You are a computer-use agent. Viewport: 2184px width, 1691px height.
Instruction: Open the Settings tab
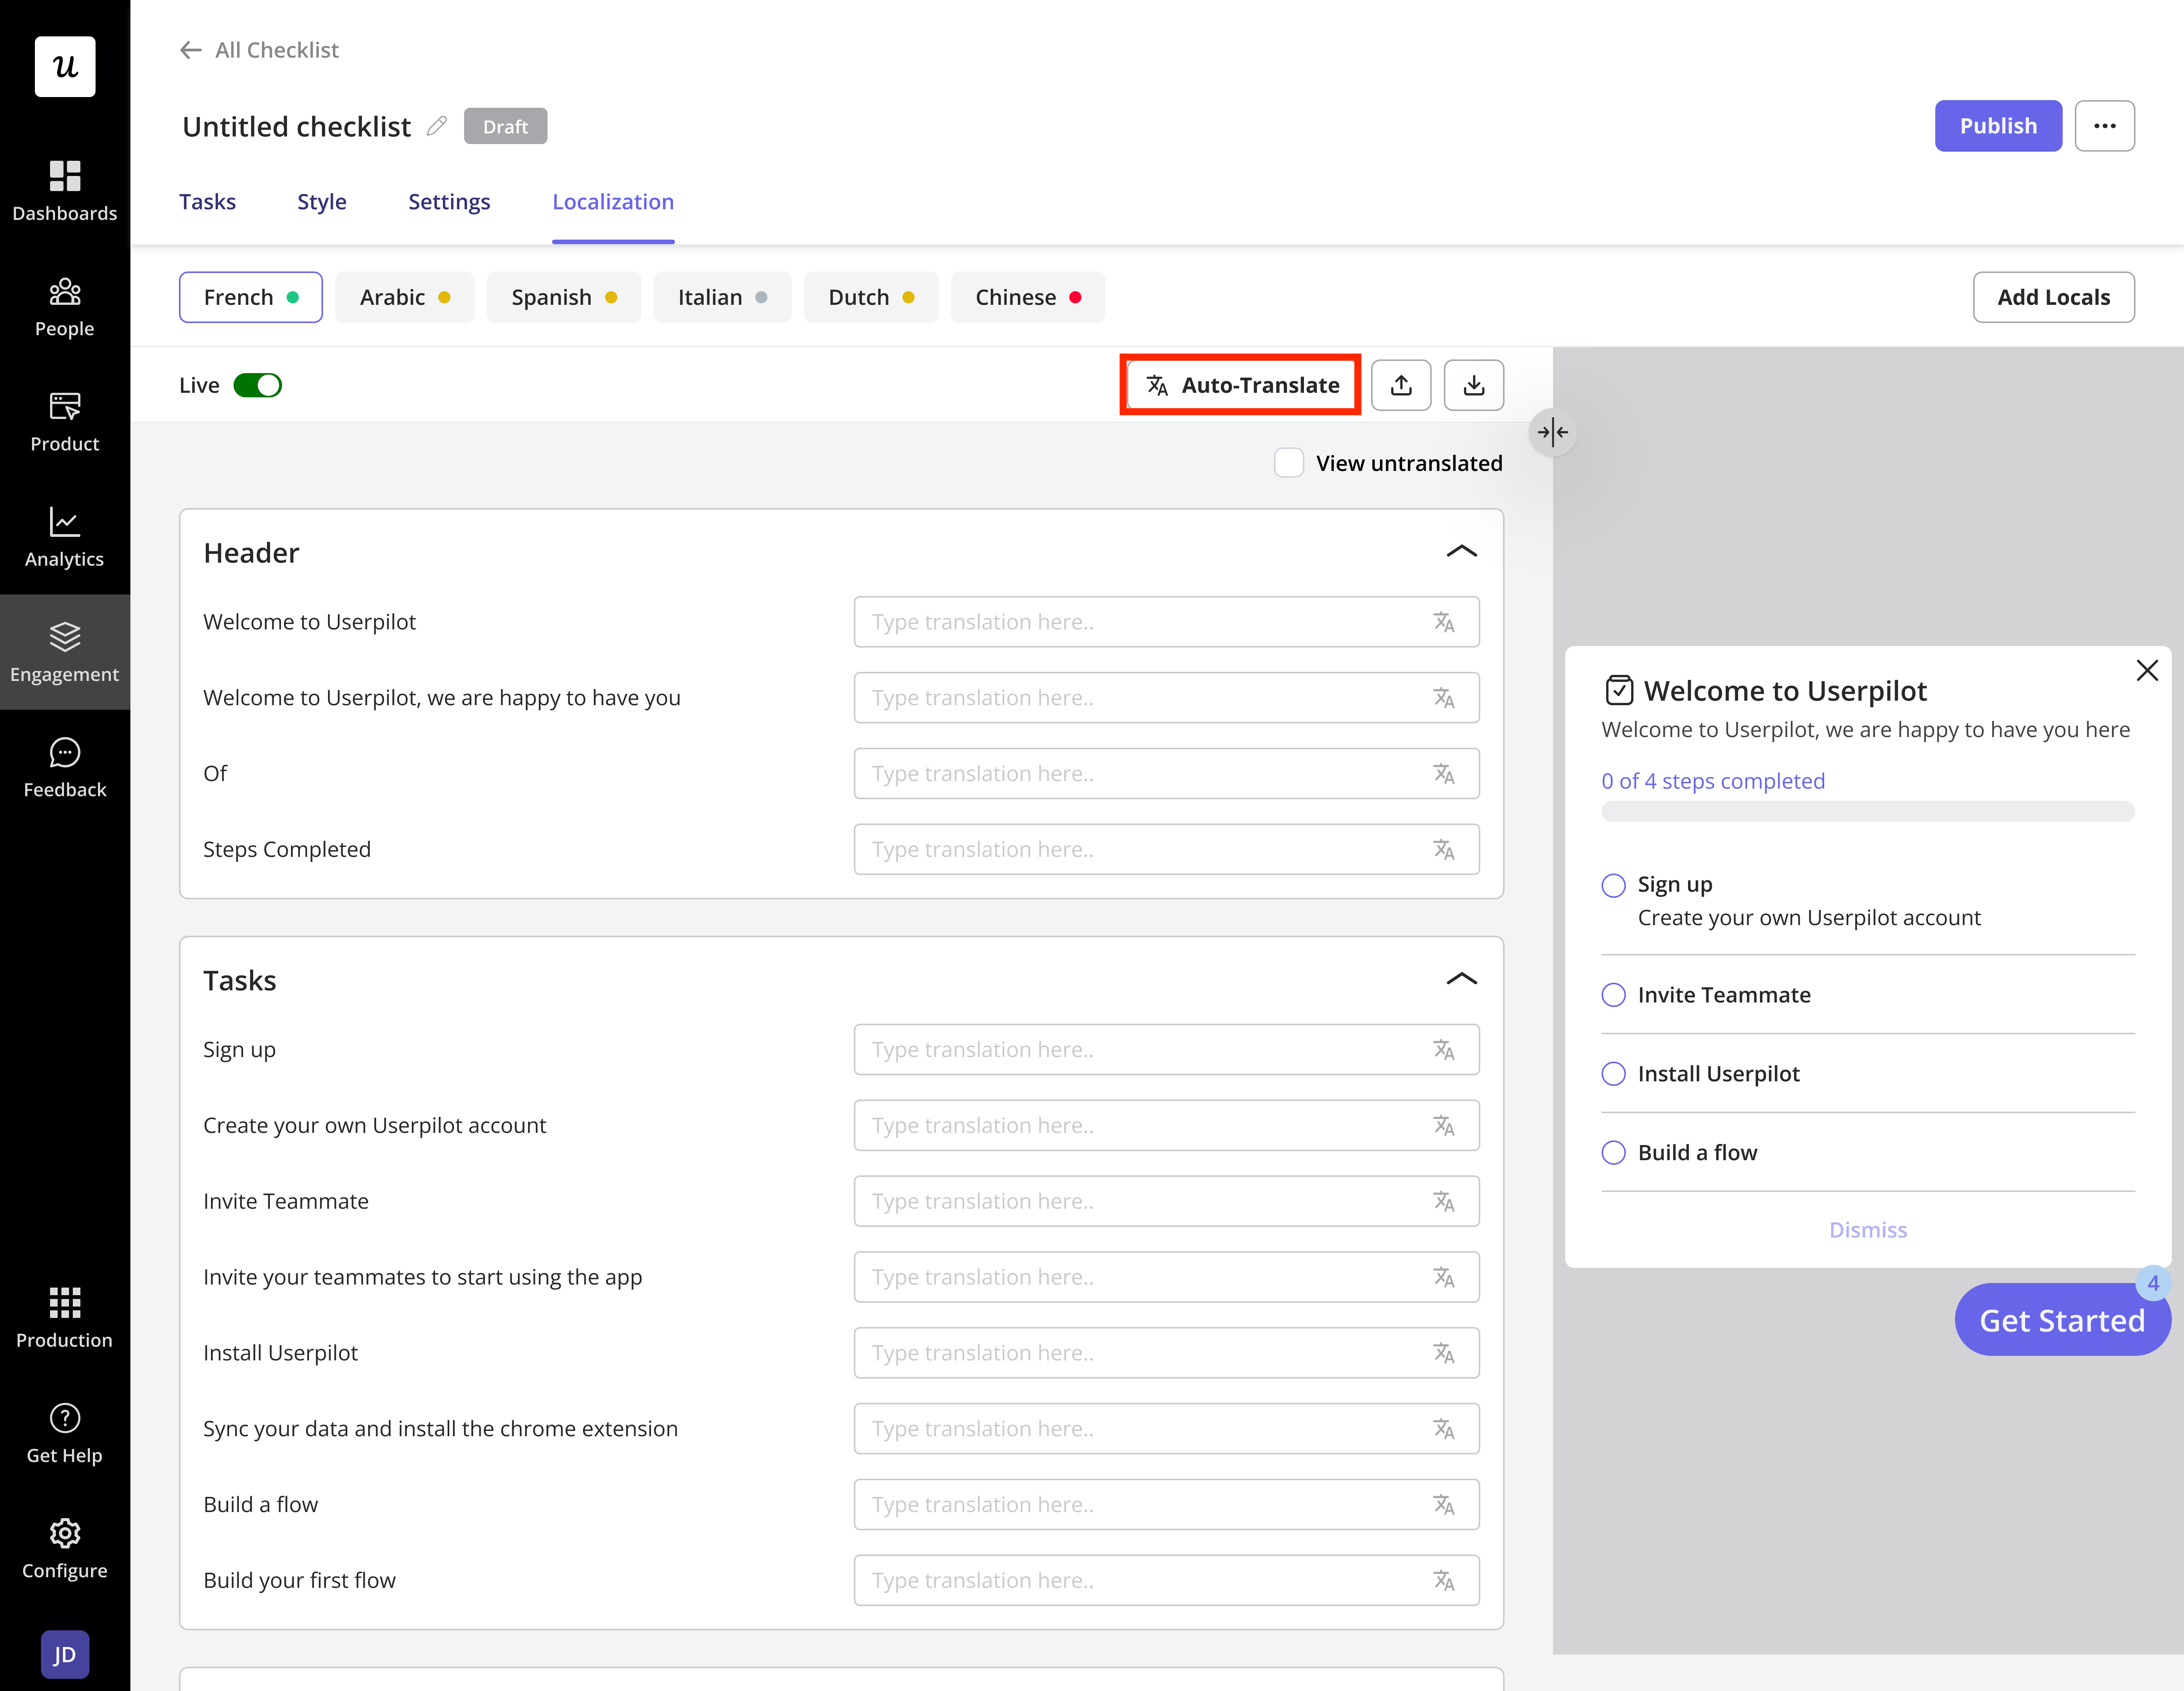point(449,202)
